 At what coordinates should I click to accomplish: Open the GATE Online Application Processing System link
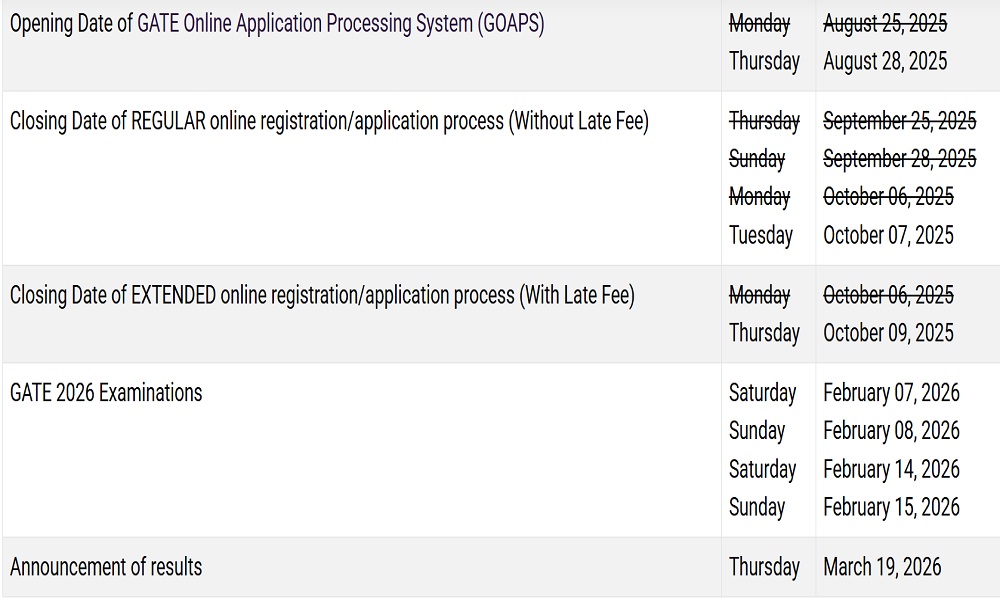(340, 24)
